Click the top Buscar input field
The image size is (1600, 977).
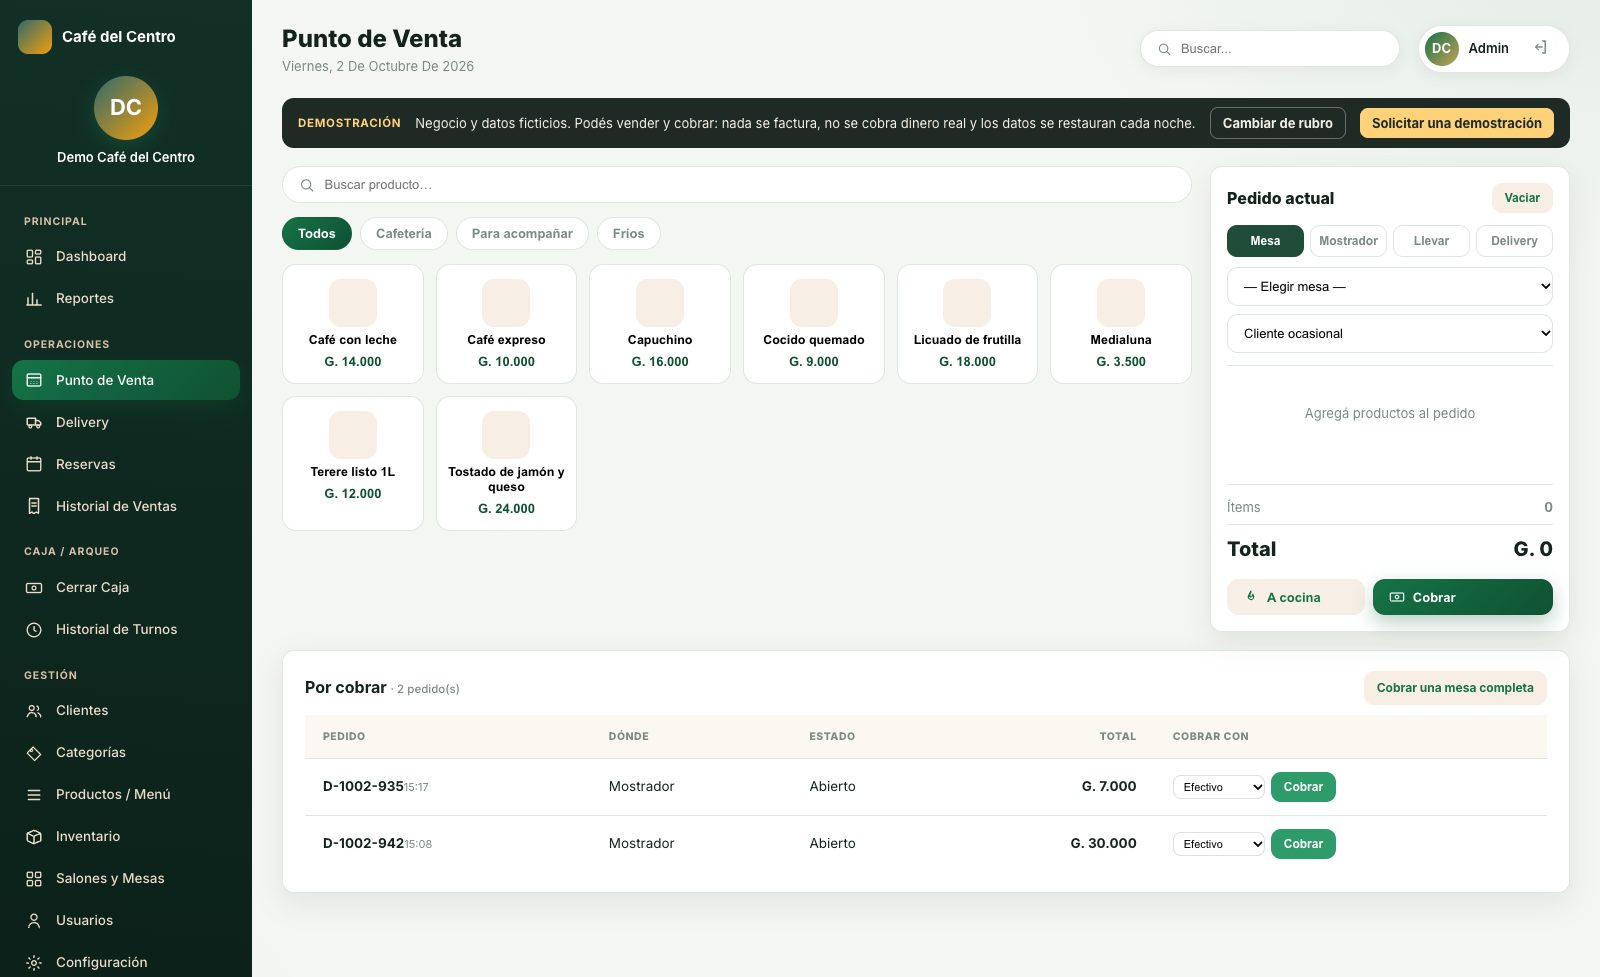1270,48
